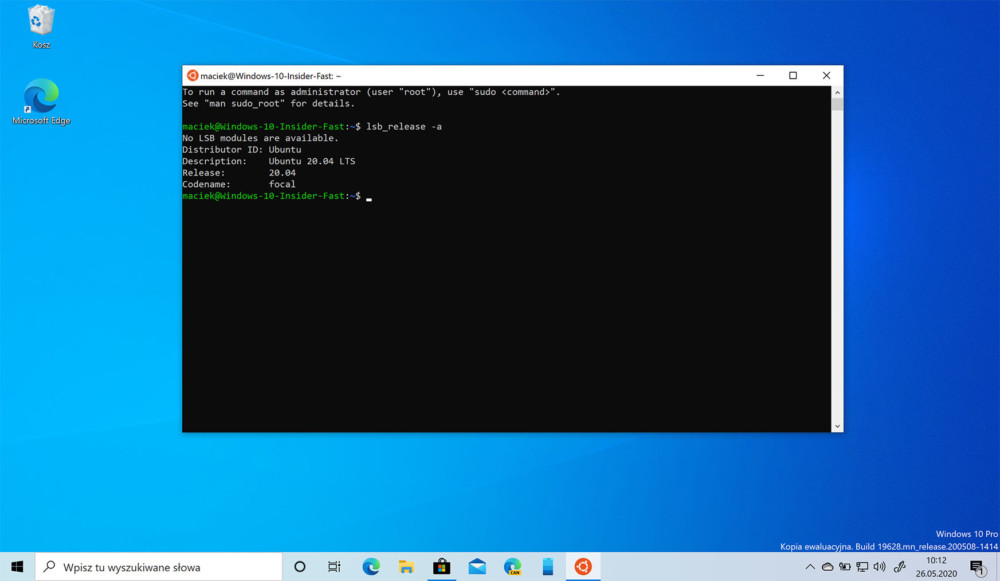Select the Microsoft Edge desktop shortcut
Screen dimensions: 1000x581
41,102
